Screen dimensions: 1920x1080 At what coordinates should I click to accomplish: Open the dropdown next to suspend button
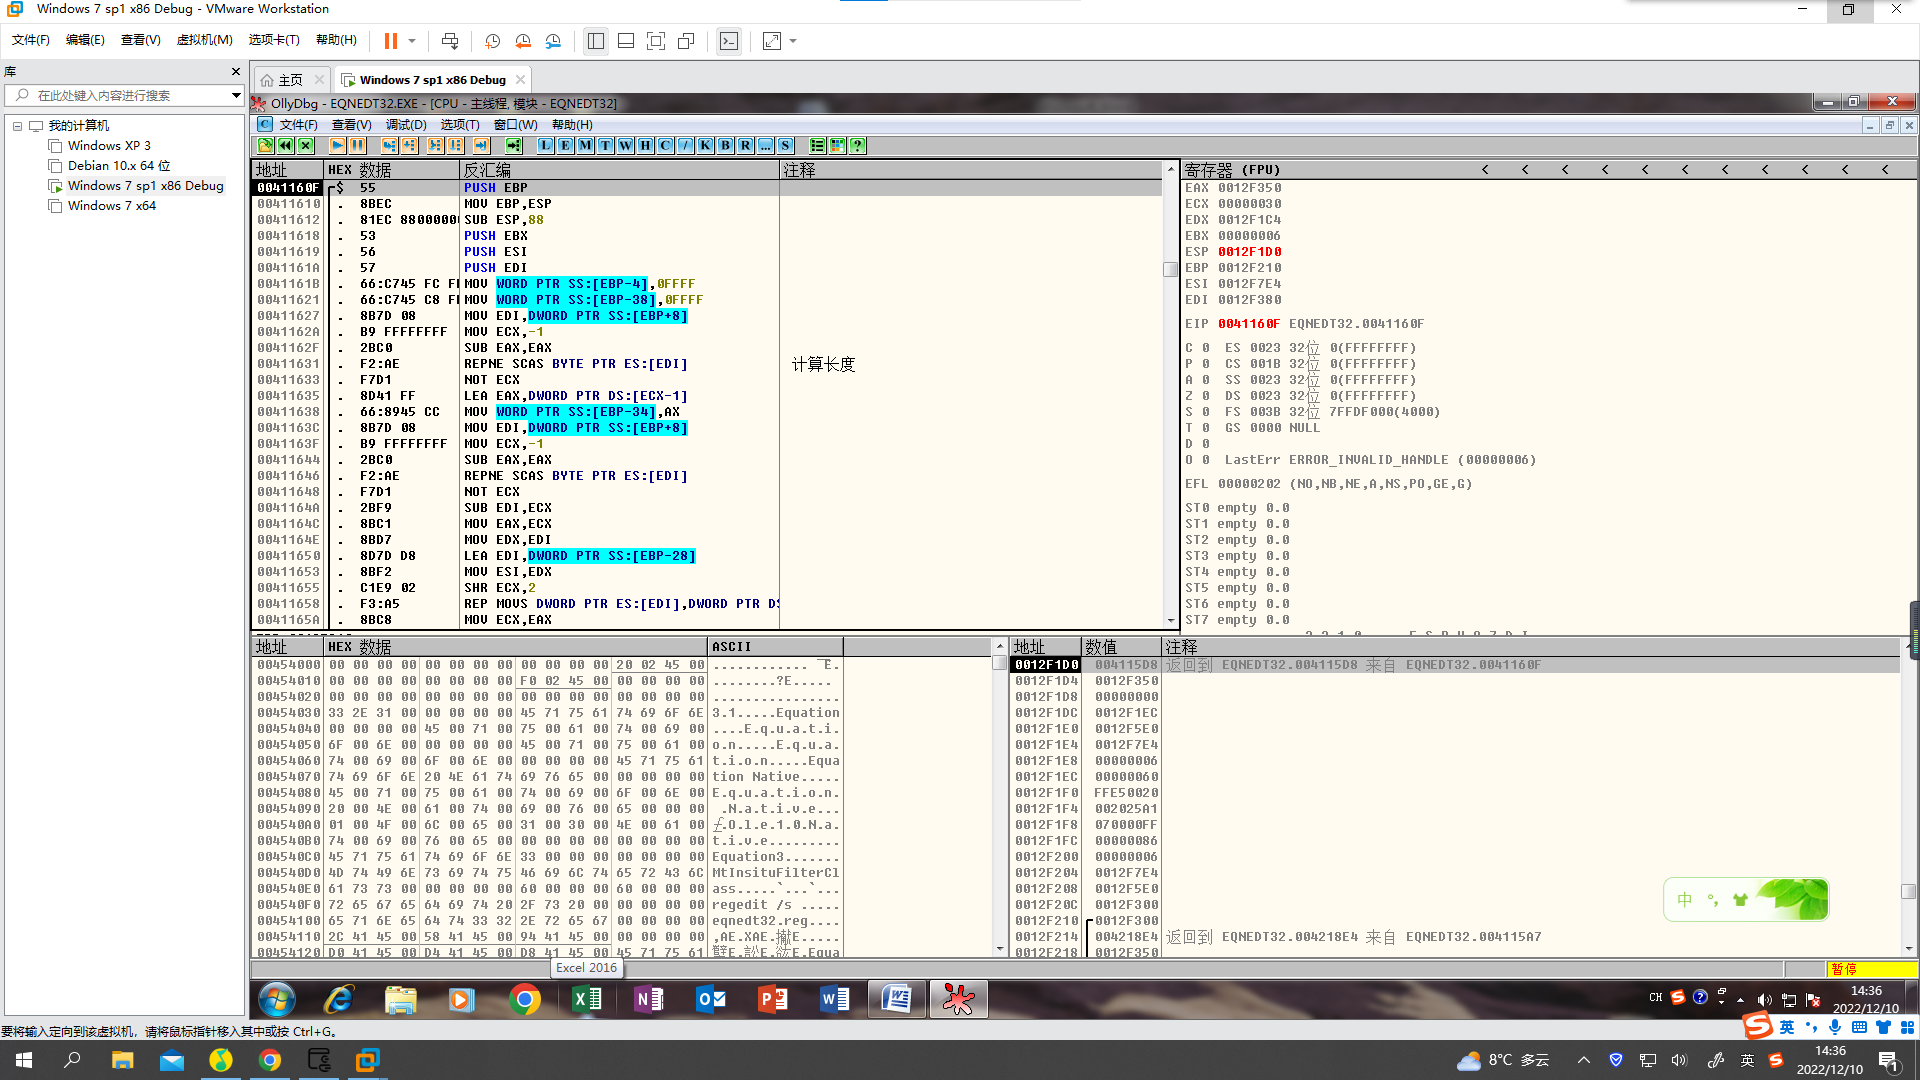412,41
